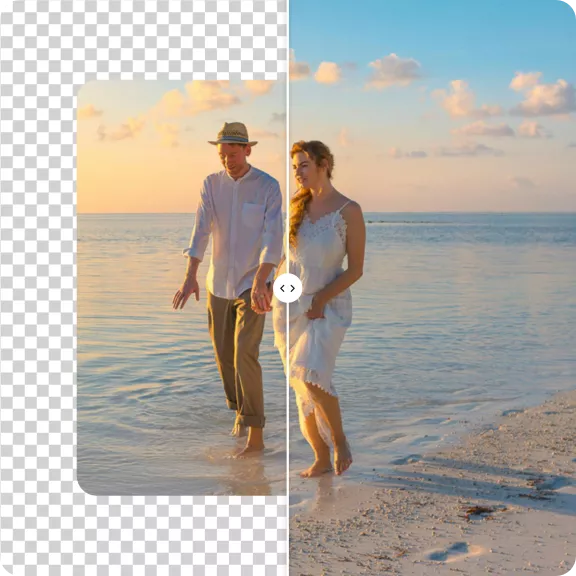576x576 pixels.
Task: Click the round before/after slider handle
Action: tap(288, 288)
